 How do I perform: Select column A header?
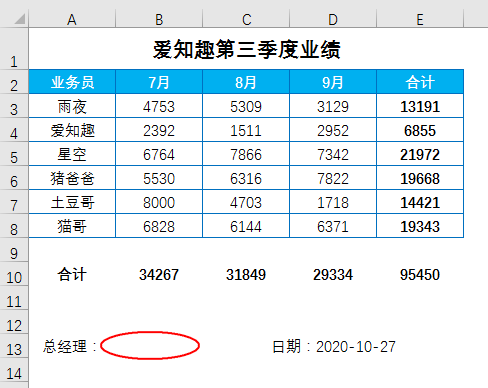point(72,18)
